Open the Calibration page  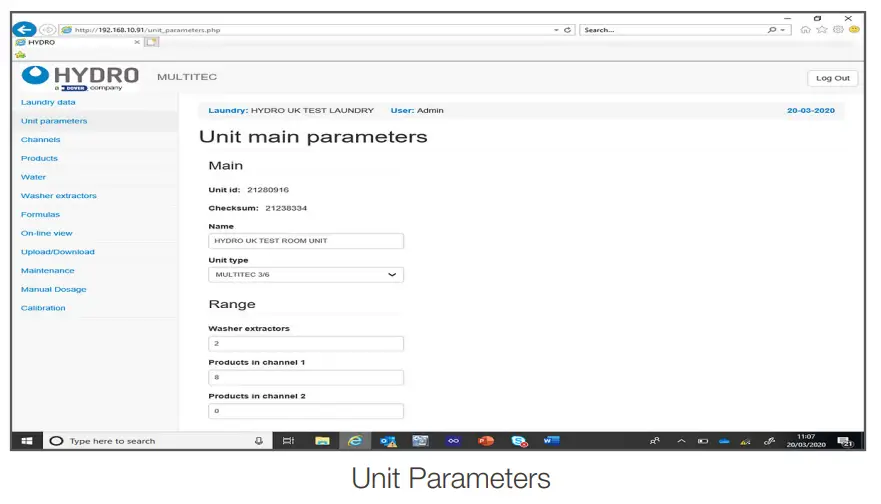43,308
